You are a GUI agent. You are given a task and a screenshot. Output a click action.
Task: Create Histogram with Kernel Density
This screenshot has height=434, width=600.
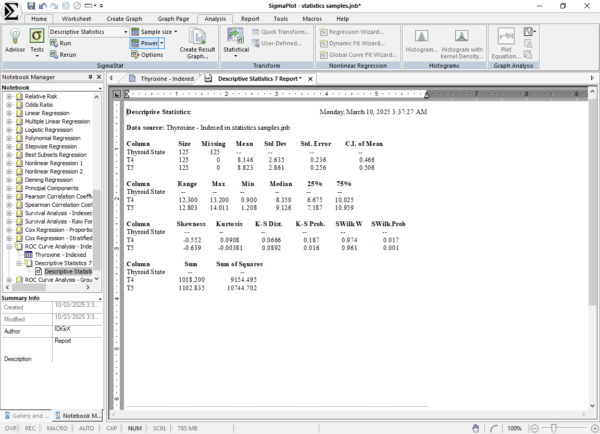462,43
